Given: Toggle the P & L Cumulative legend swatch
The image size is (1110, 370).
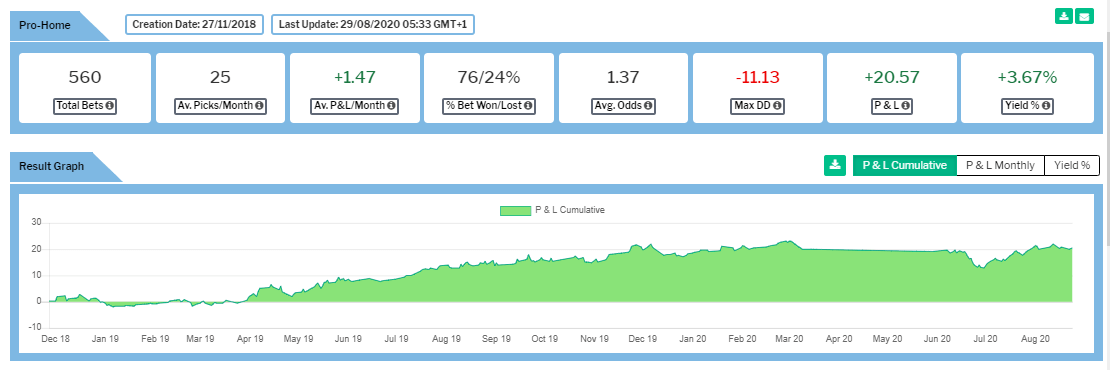Looking at the screenshot, I should click(x=515, y=210).
